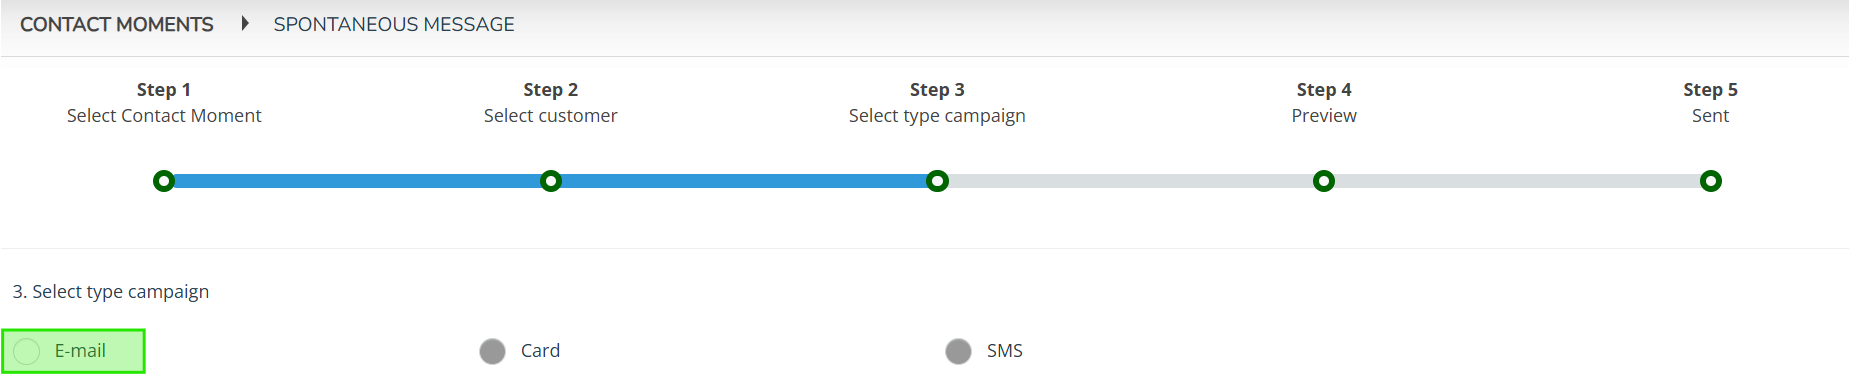The width and height of the screenshot is (1849, 390).
Task: Click the Step 3 Select type campaign label
Action: click(x=937, y=103)
